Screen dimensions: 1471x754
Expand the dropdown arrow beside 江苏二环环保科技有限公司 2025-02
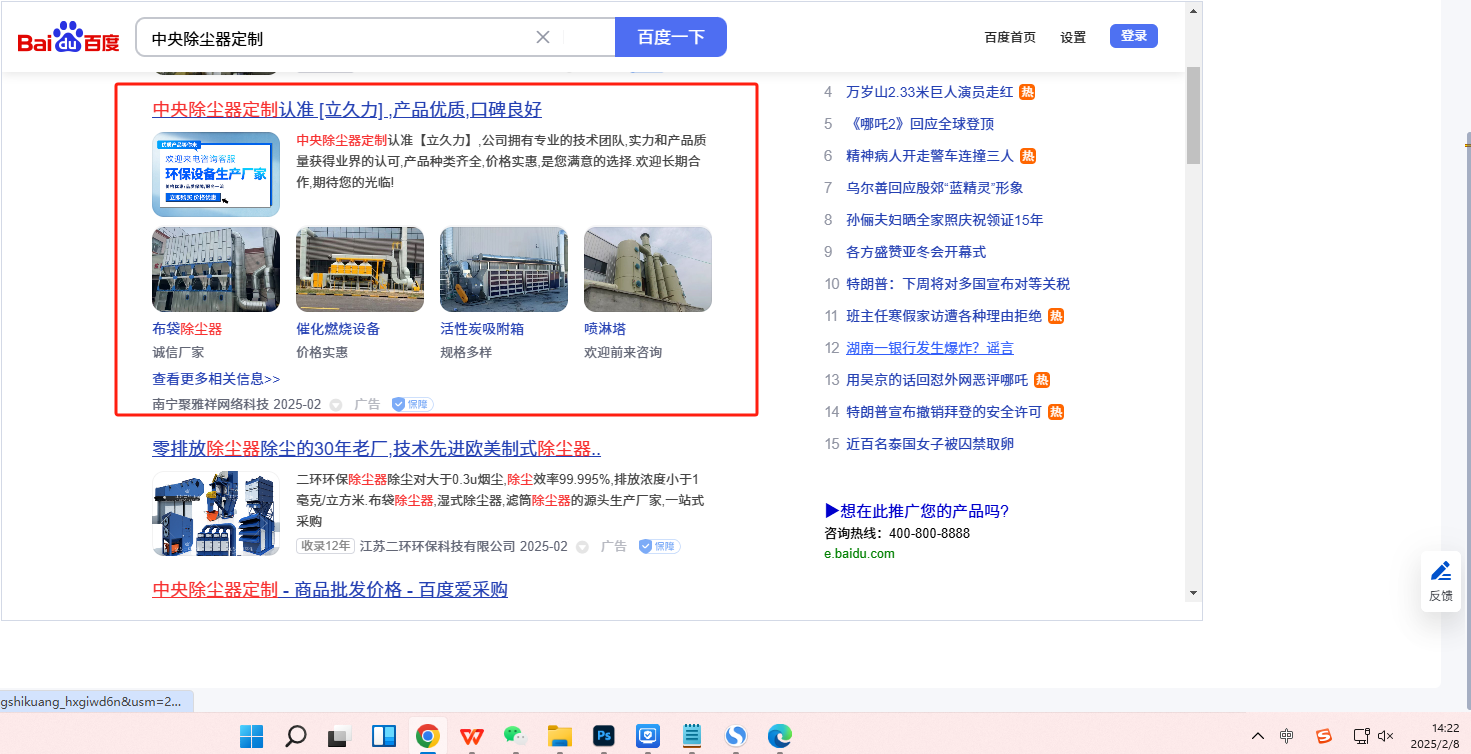582,547
